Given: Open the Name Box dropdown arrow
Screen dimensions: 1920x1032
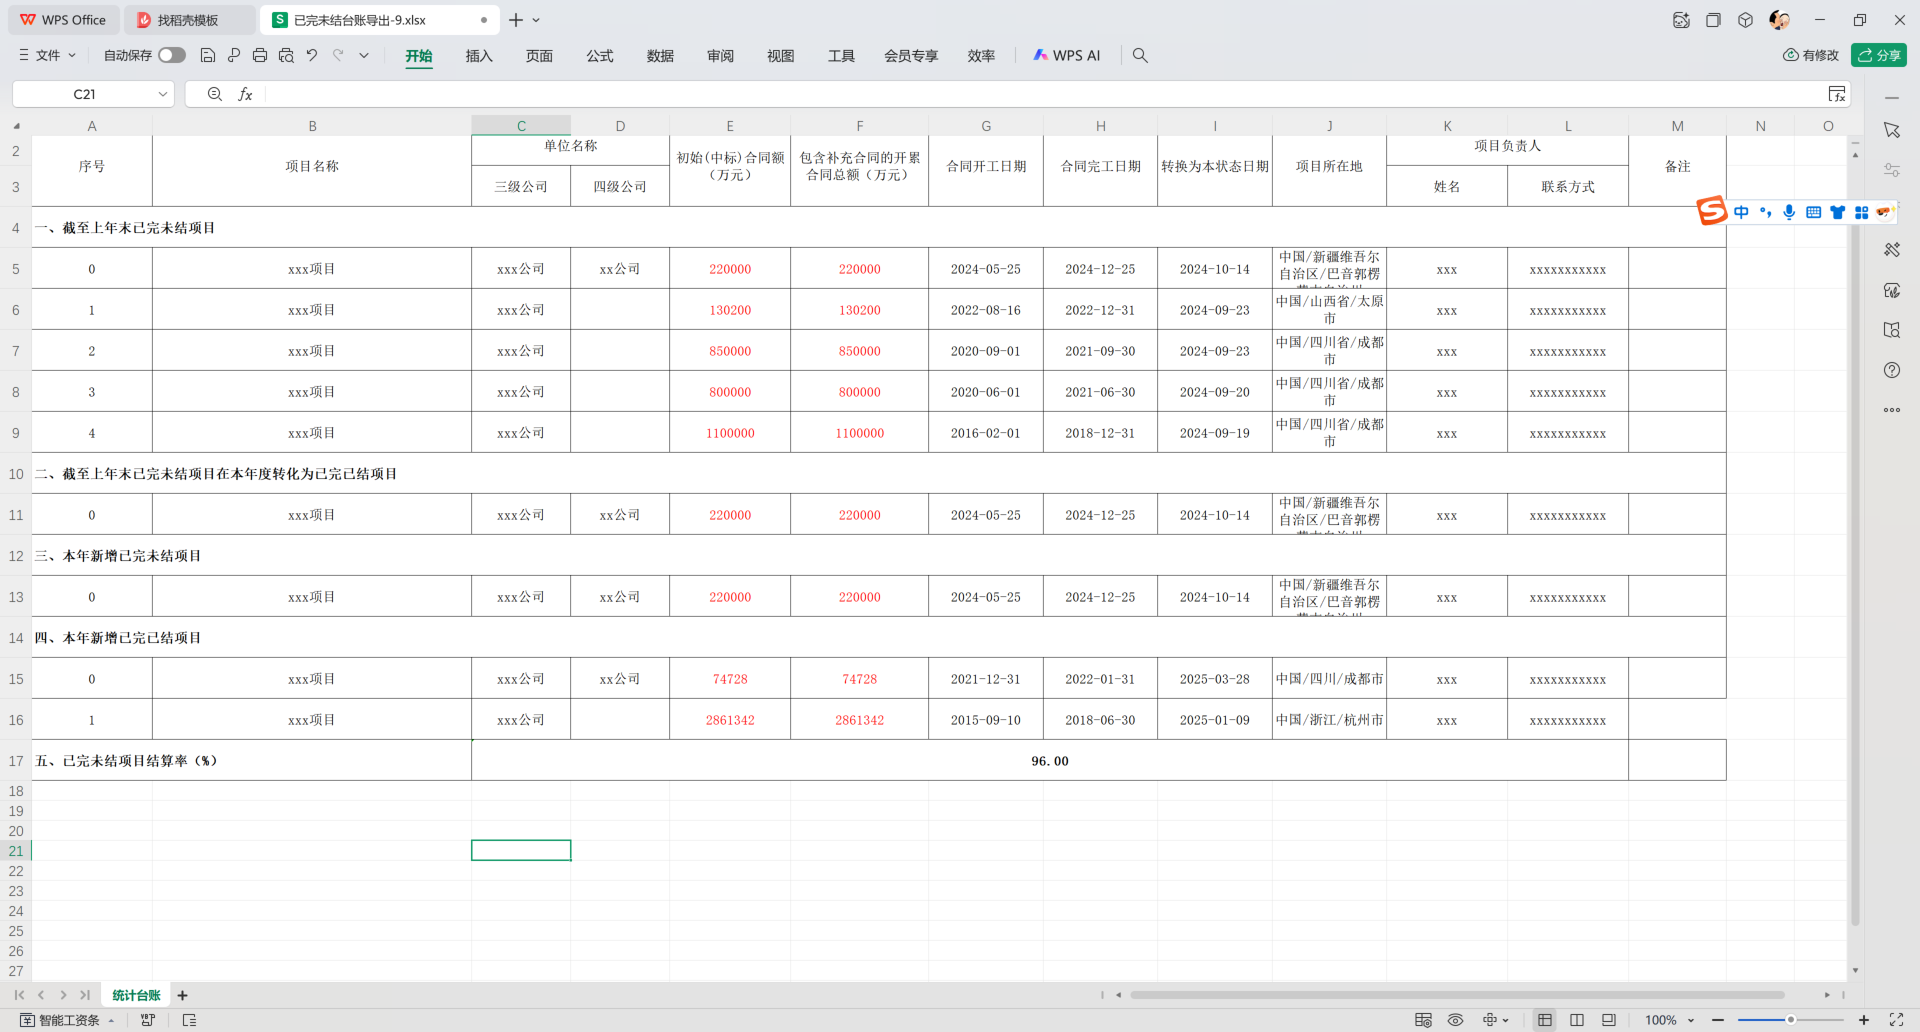Looking at the screenshot, I should click(162, 94).
